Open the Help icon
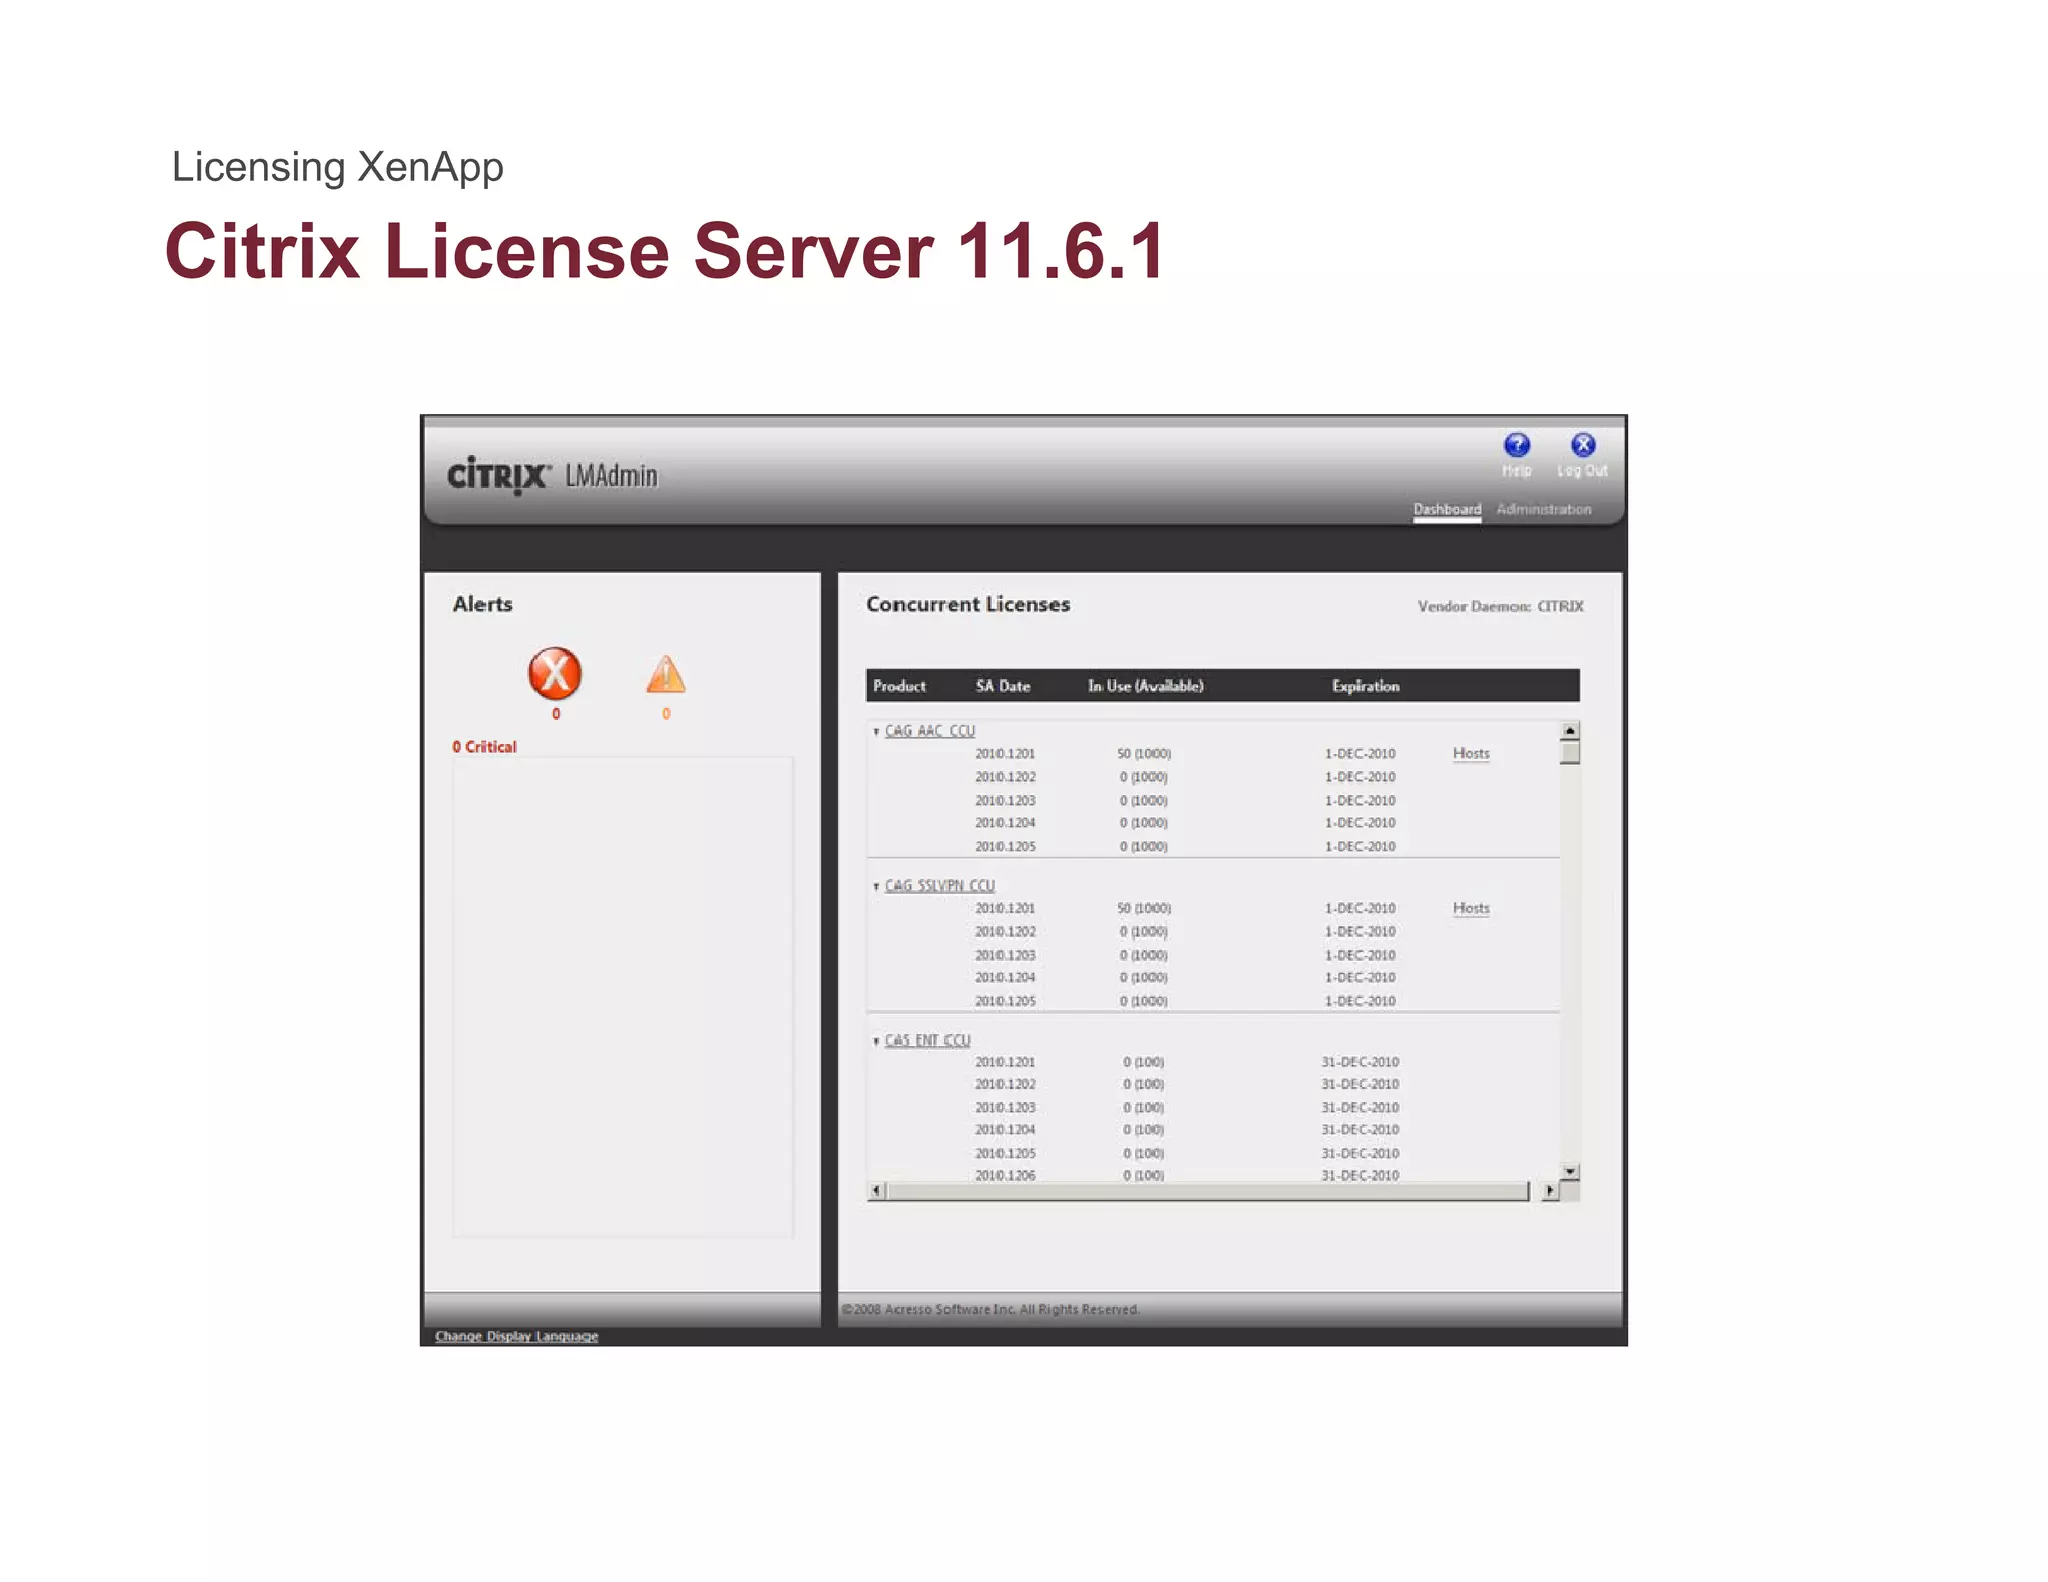Viewport: 2048px width, 1582px height. tap(1516, 445)
